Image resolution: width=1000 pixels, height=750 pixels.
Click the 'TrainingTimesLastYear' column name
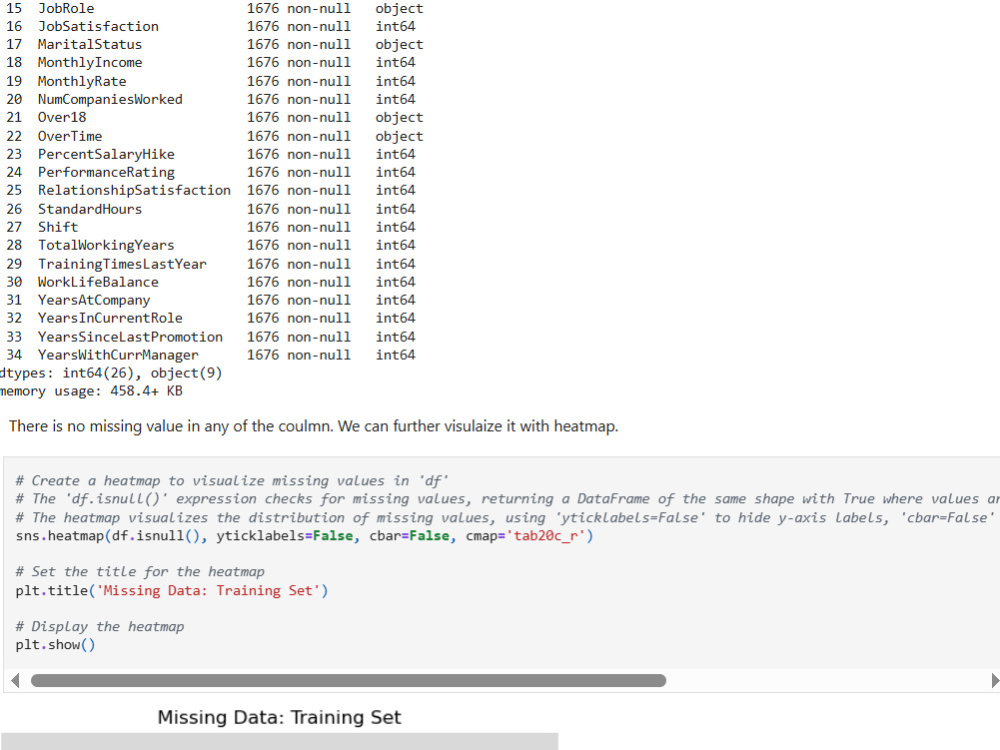click(122, 264)
